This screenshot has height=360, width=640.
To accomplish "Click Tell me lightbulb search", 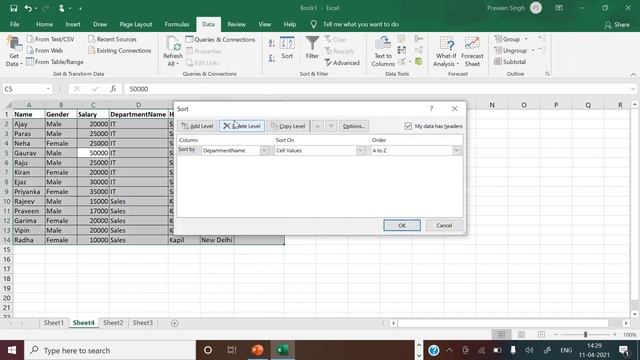I will 313,24.
